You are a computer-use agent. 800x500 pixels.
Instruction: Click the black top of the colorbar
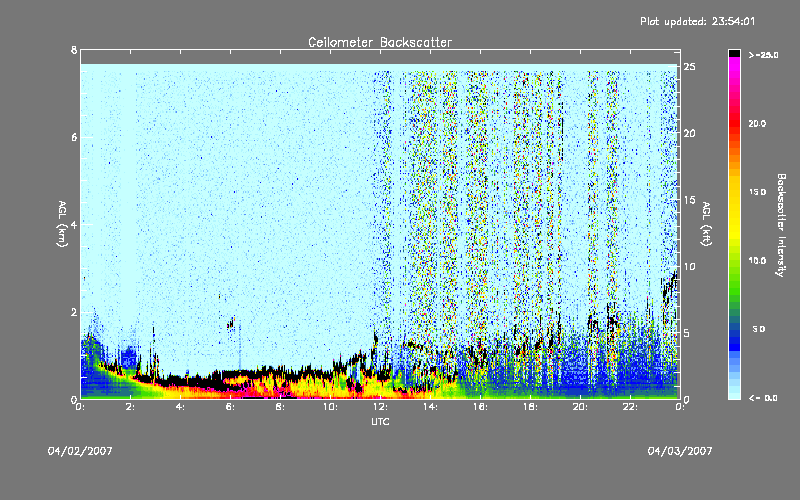pos(734,53)
